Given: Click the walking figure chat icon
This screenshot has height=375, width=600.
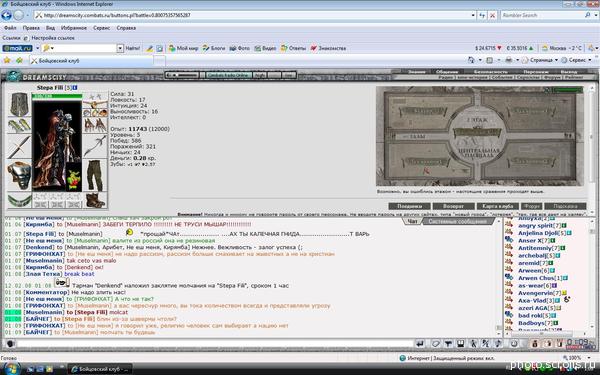Looking at the screenshot, I should (473, 344).
